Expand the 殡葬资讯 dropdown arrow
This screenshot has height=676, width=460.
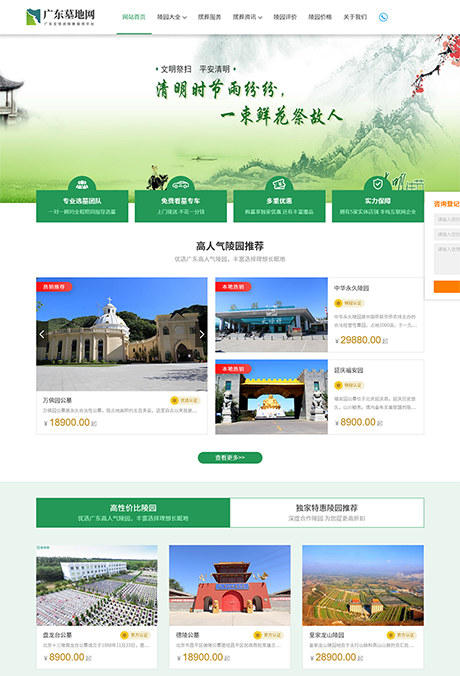click(260, 18)
